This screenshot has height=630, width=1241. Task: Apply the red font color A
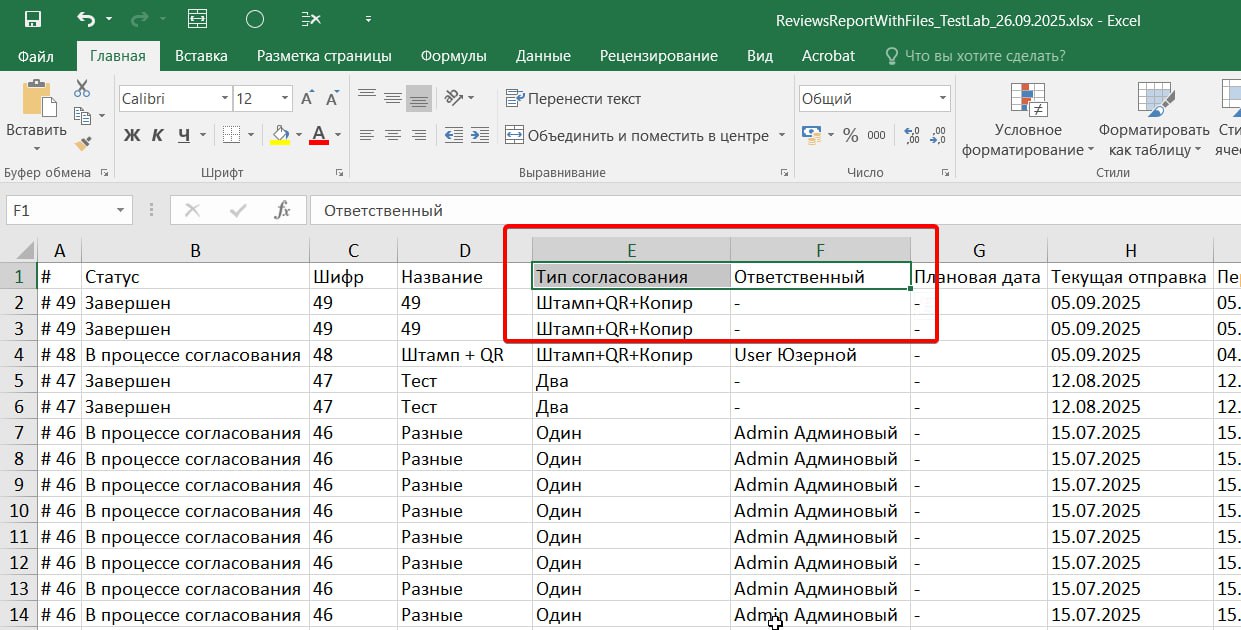coord(319,135)
